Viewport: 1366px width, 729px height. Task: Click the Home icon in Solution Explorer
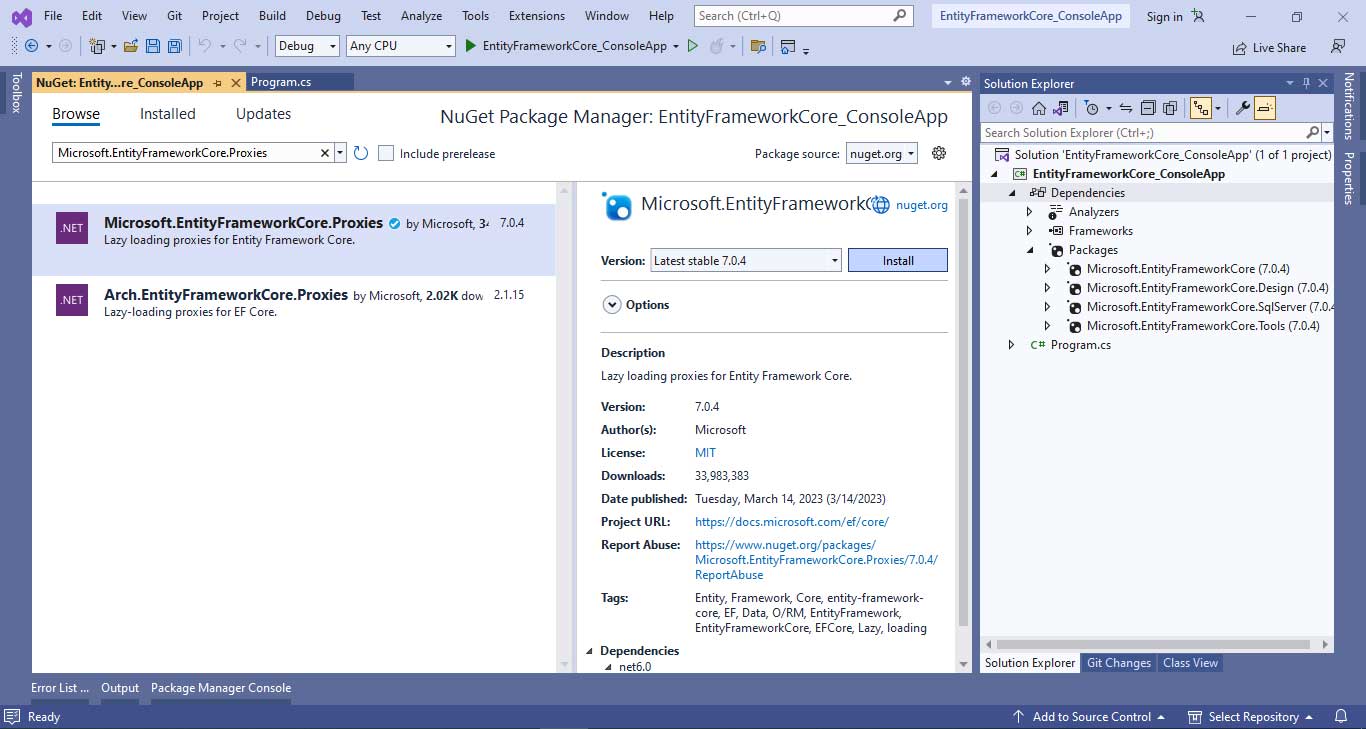tap(1038, 107)
